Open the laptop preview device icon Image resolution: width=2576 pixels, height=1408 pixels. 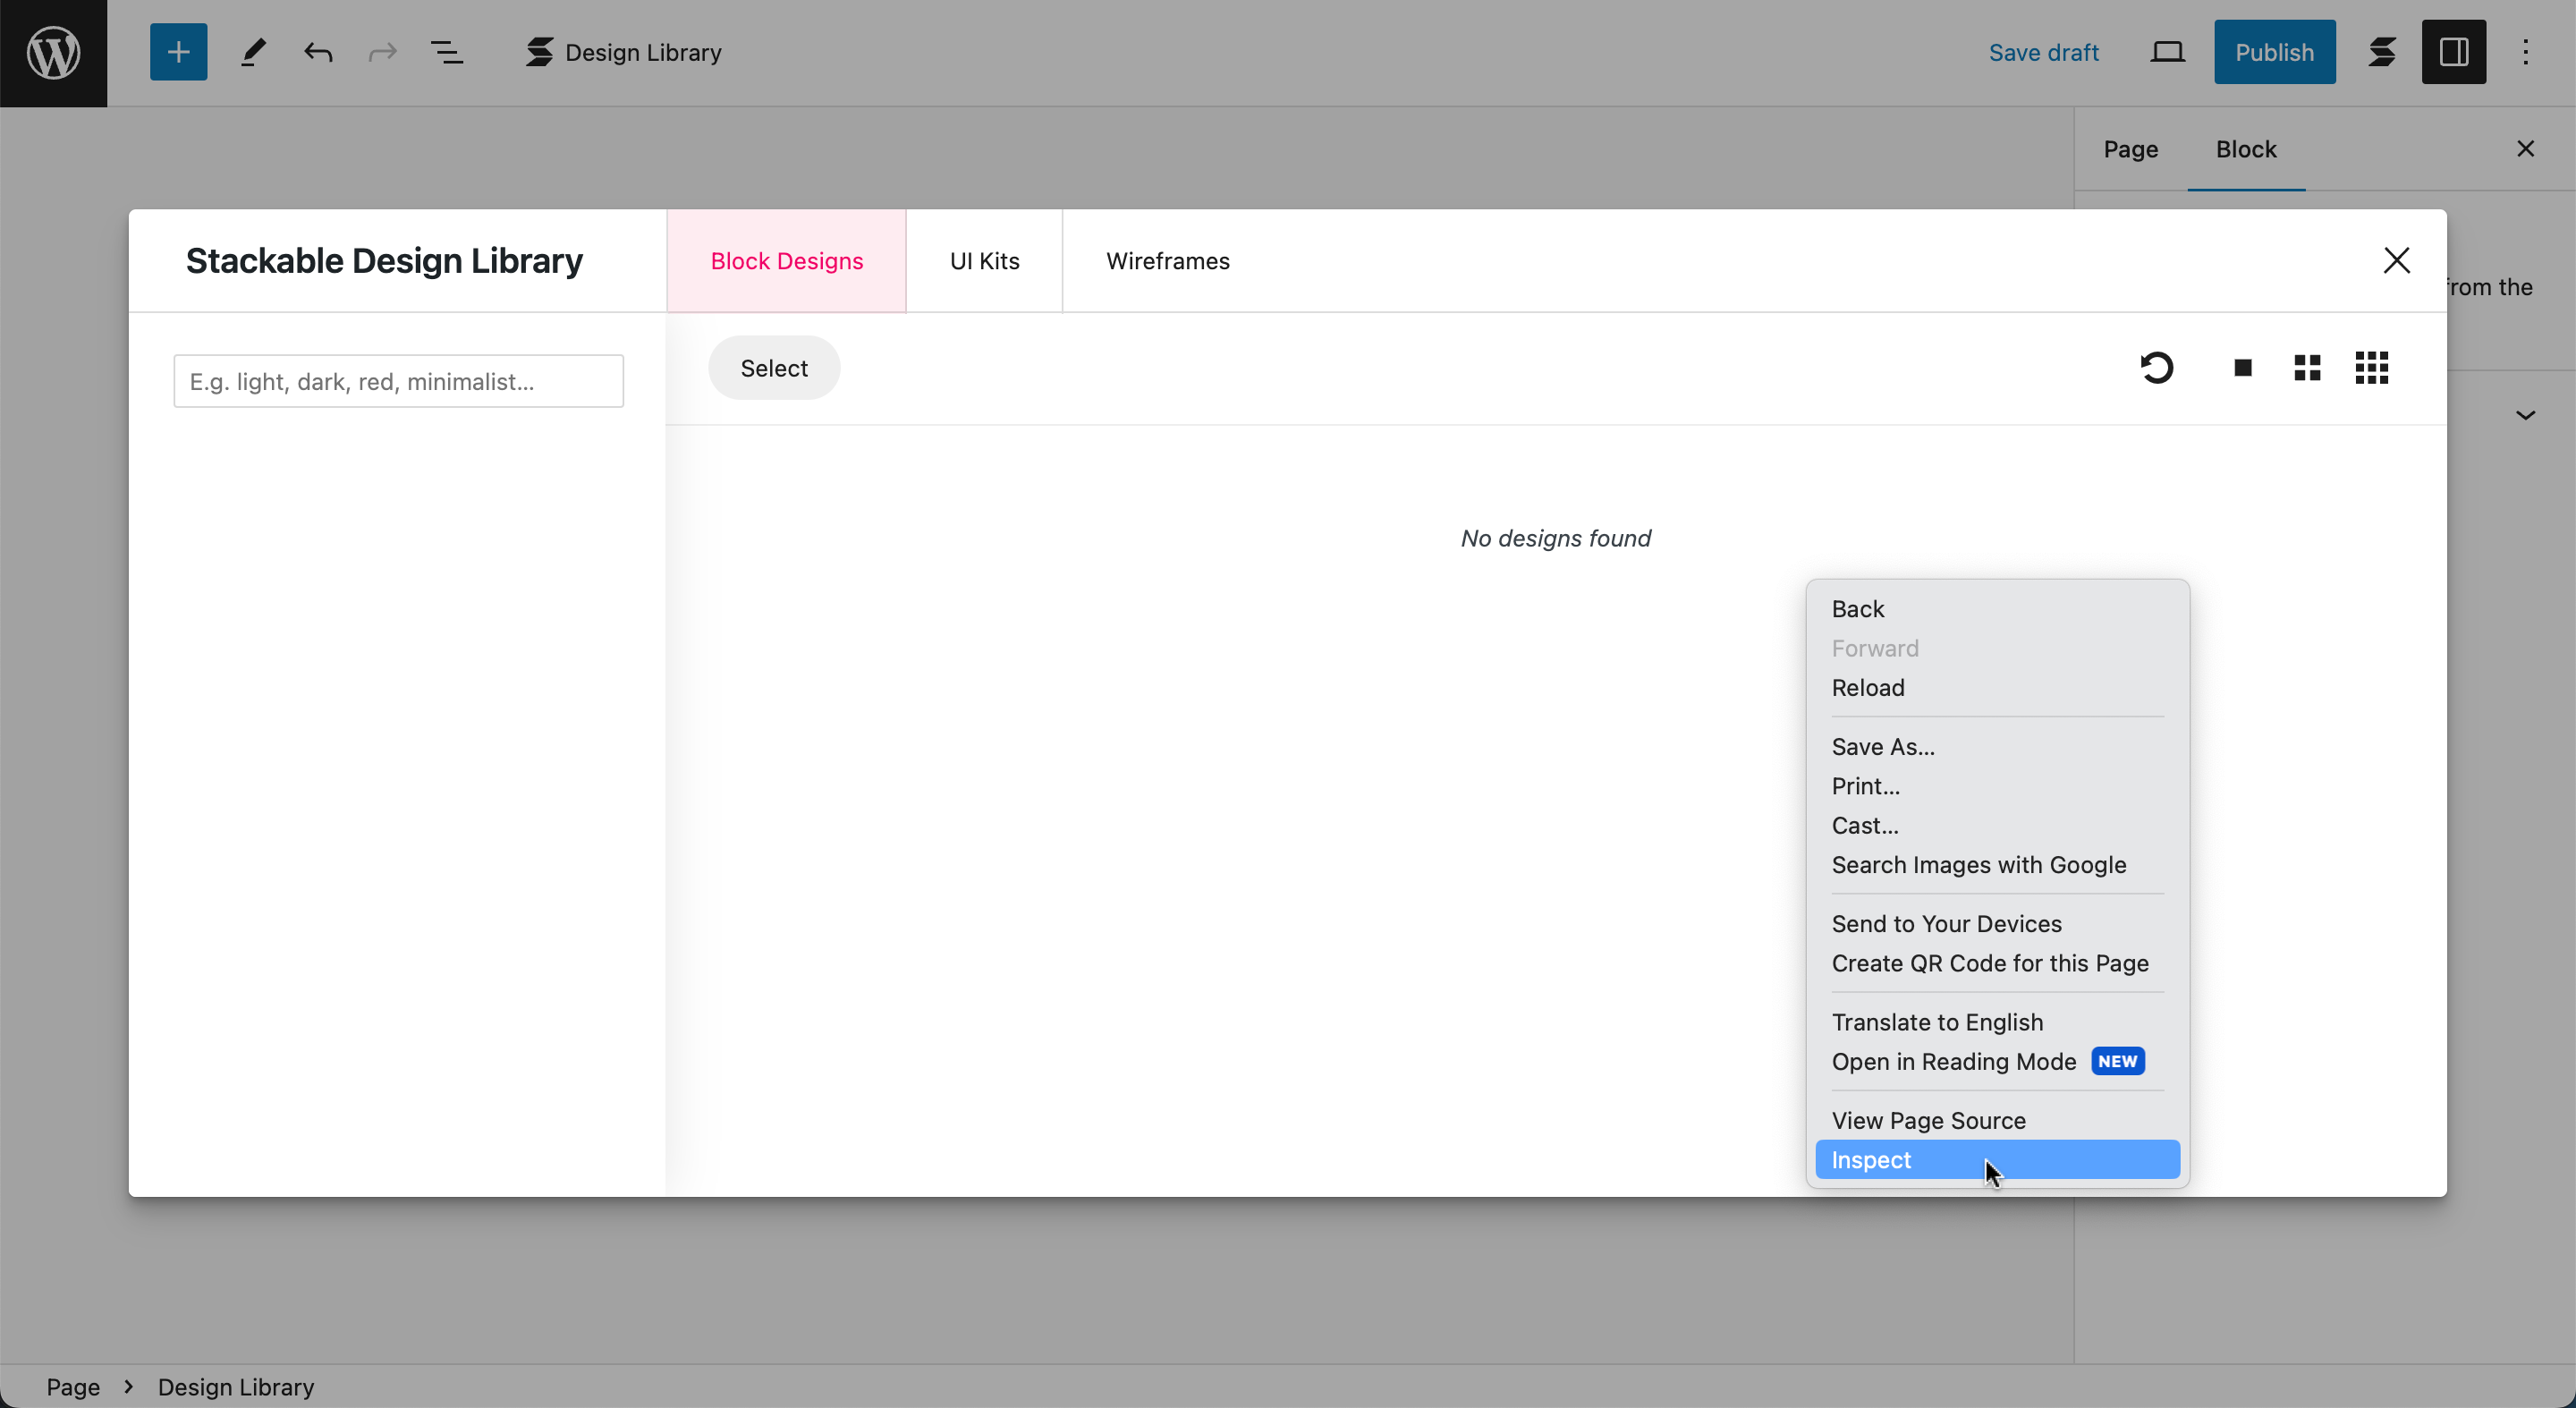pos(2167,52)
